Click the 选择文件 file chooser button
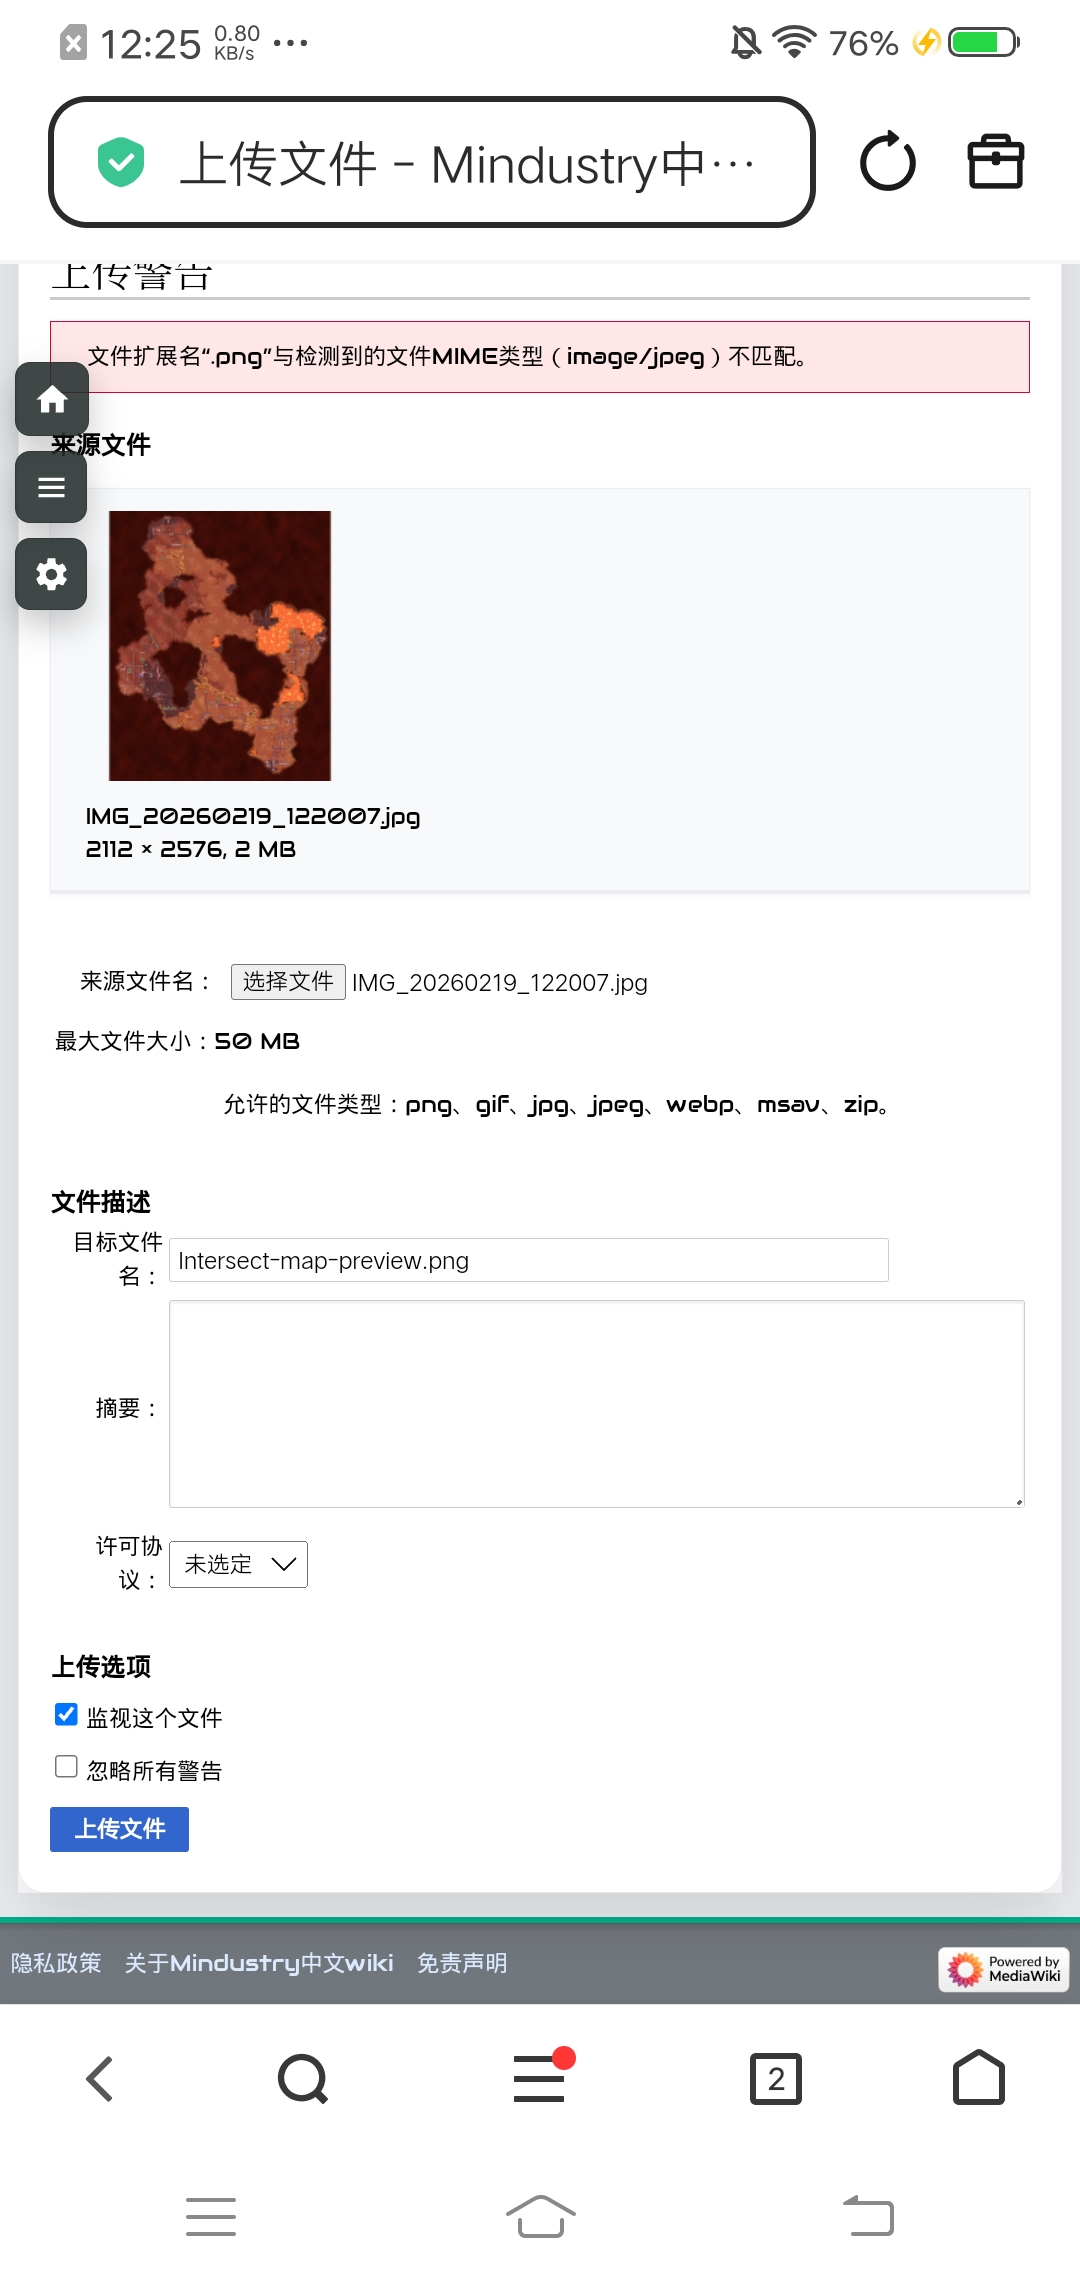1080x2280 pixels. (x=288, y=982)
